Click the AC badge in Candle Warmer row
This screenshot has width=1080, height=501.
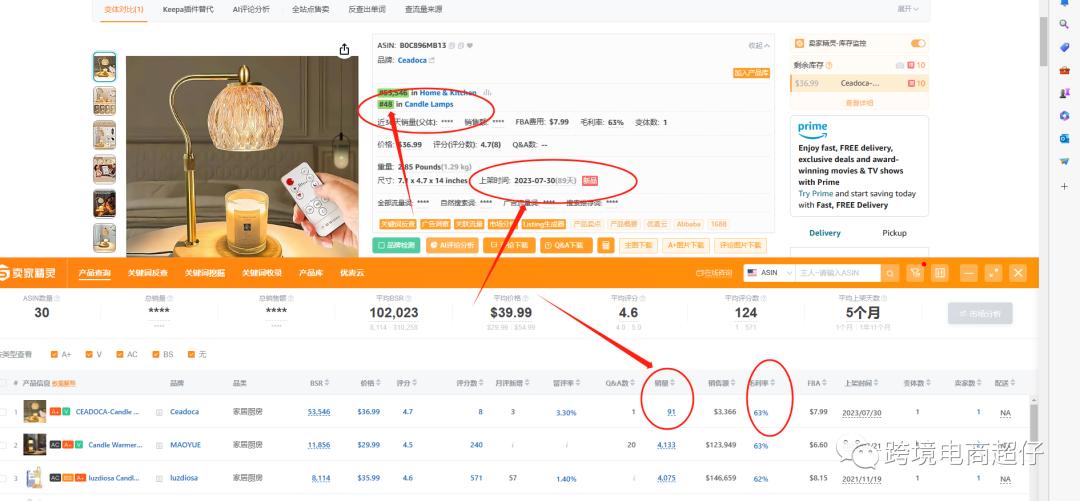55,444
